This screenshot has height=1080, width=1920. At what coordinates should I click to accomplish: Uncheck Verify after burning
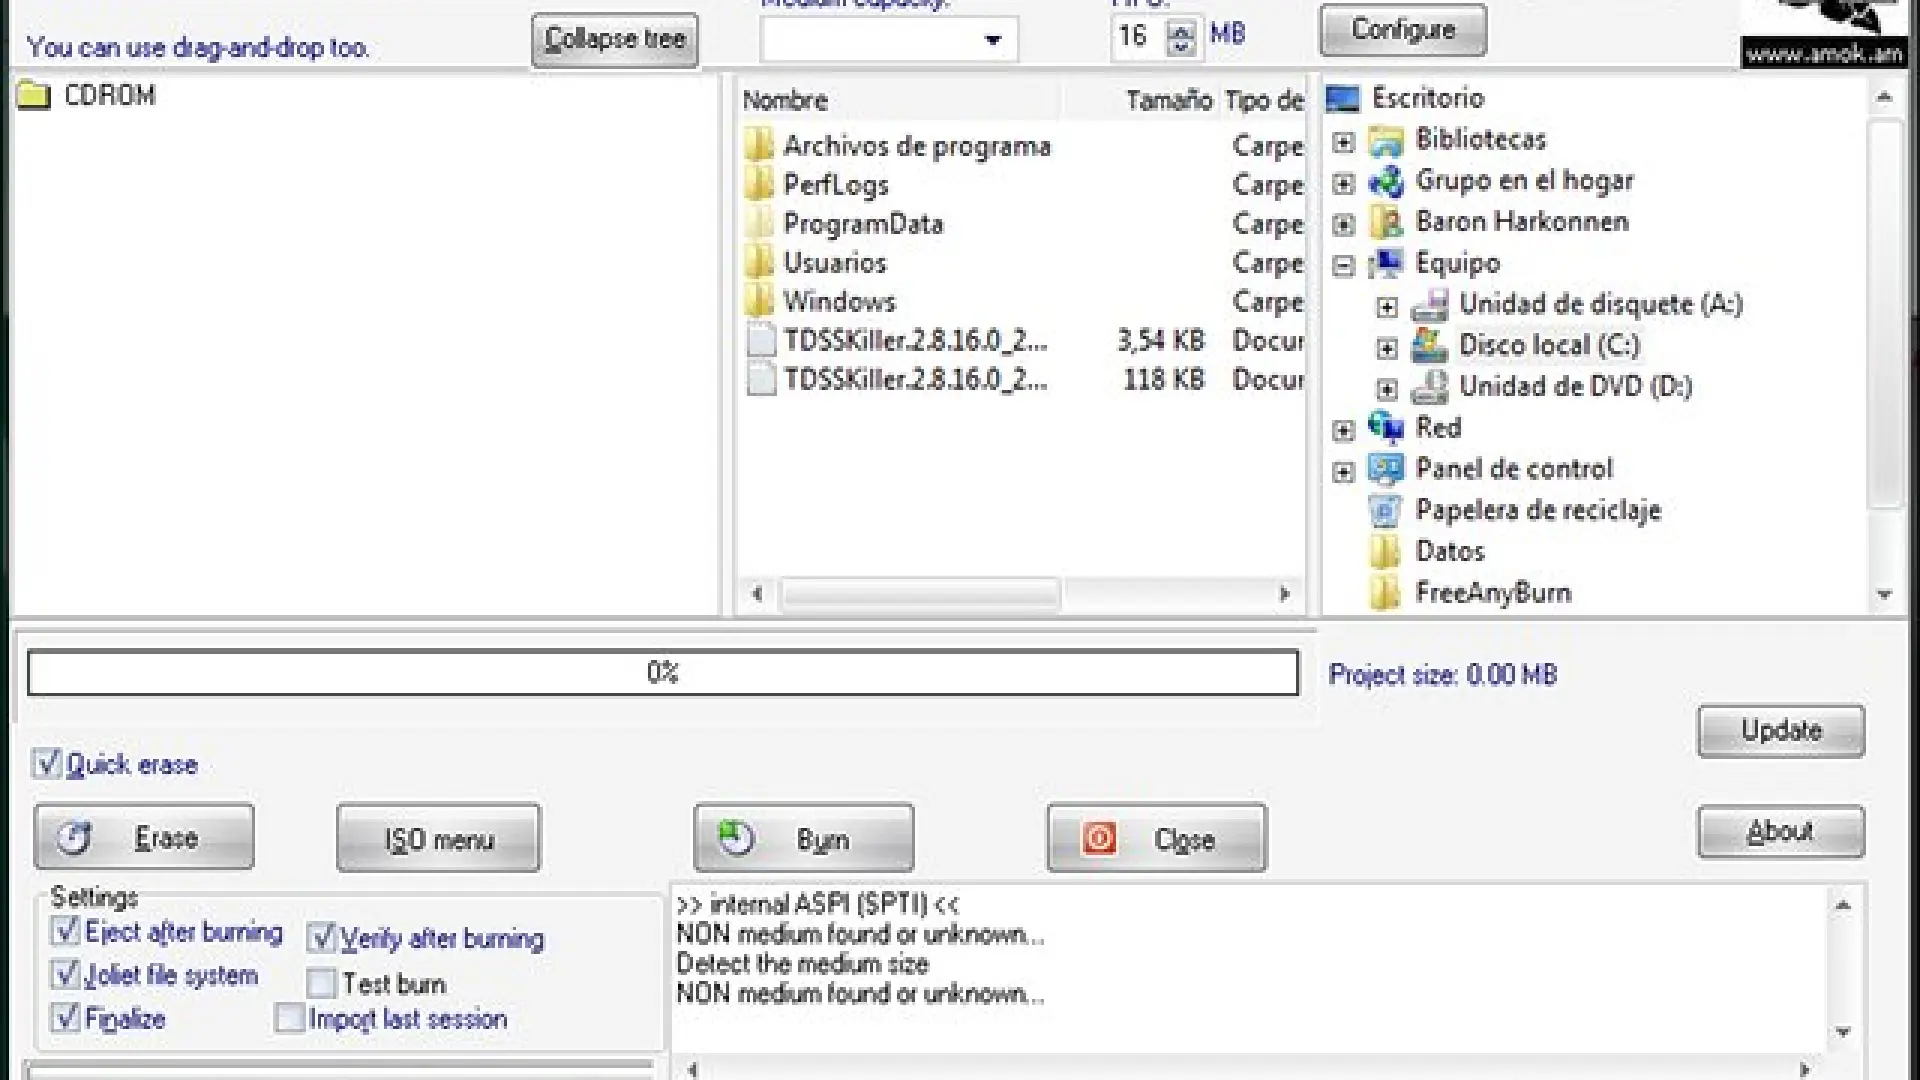[x=321, y=938]
